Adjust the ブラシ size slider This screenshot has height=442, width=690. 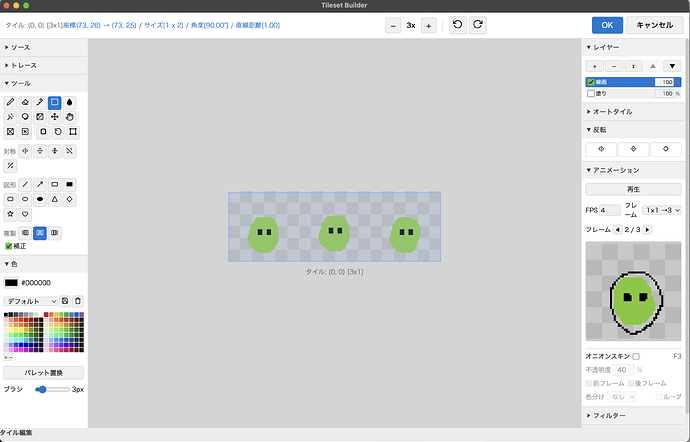pos(52,390)
